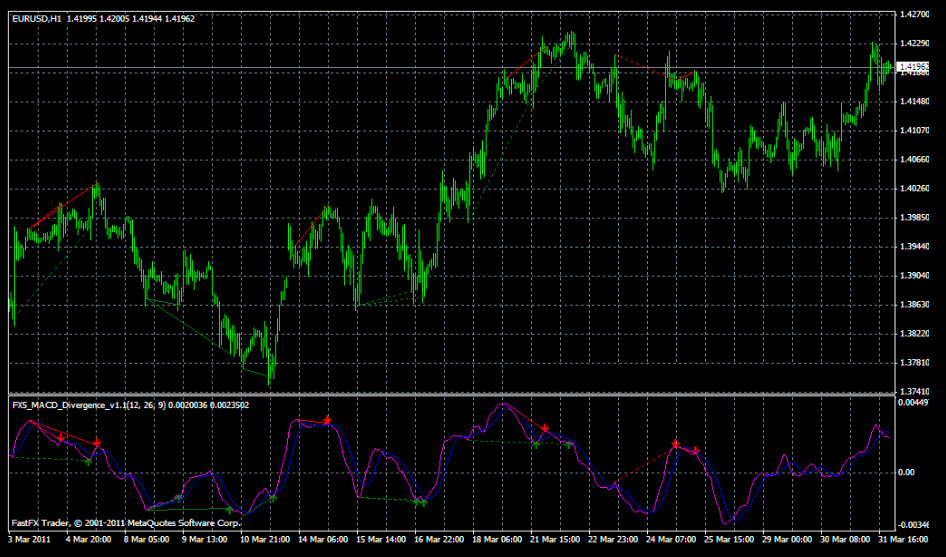Click the leftmost green up arrow in MACD panel
This screenshot has width=946, height=557.
point(88,462)
